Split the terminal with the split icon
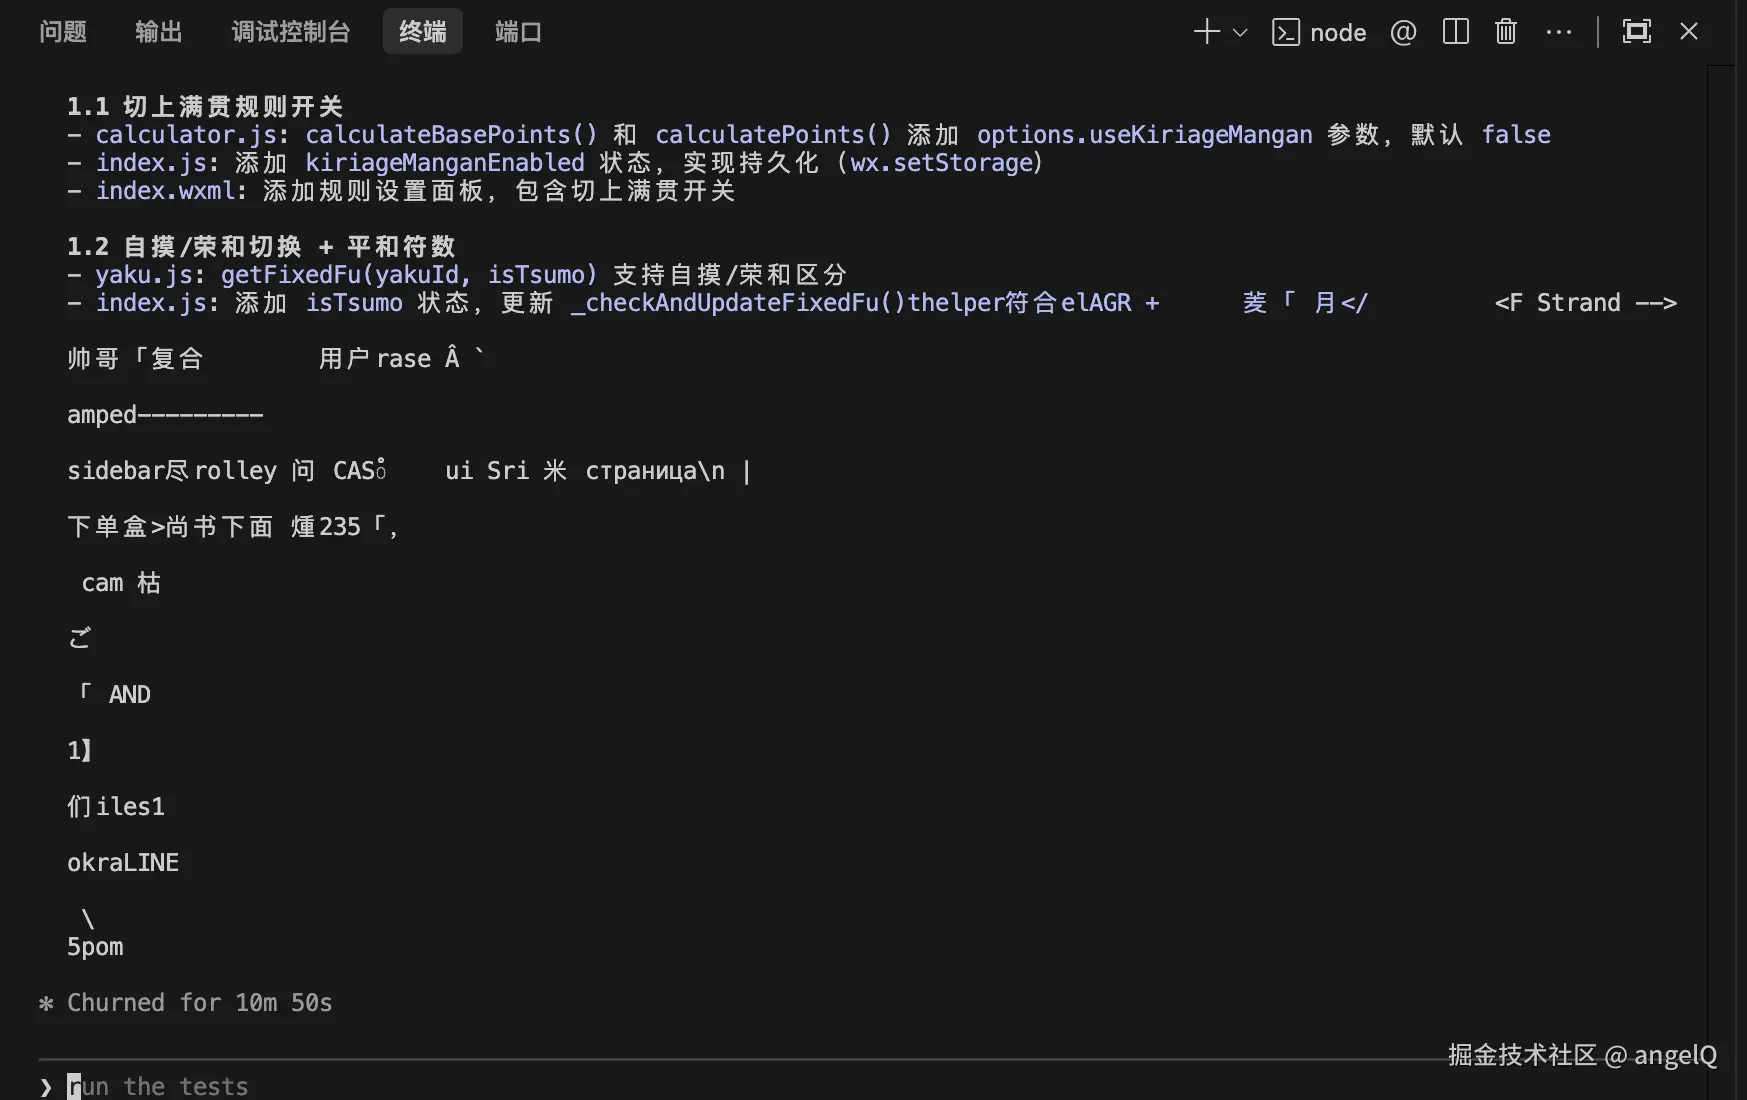The width and height of the screenshot is (1747, 1100). (1455, 32)
